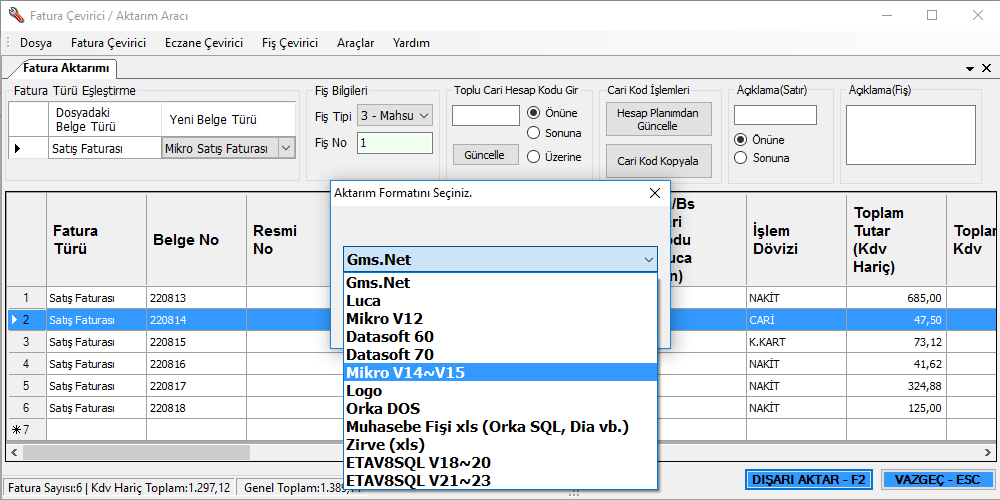The height and width of the screenshot is (500, 1000).
Task: Click the Güncelle button
Action: tap(485, 155)
